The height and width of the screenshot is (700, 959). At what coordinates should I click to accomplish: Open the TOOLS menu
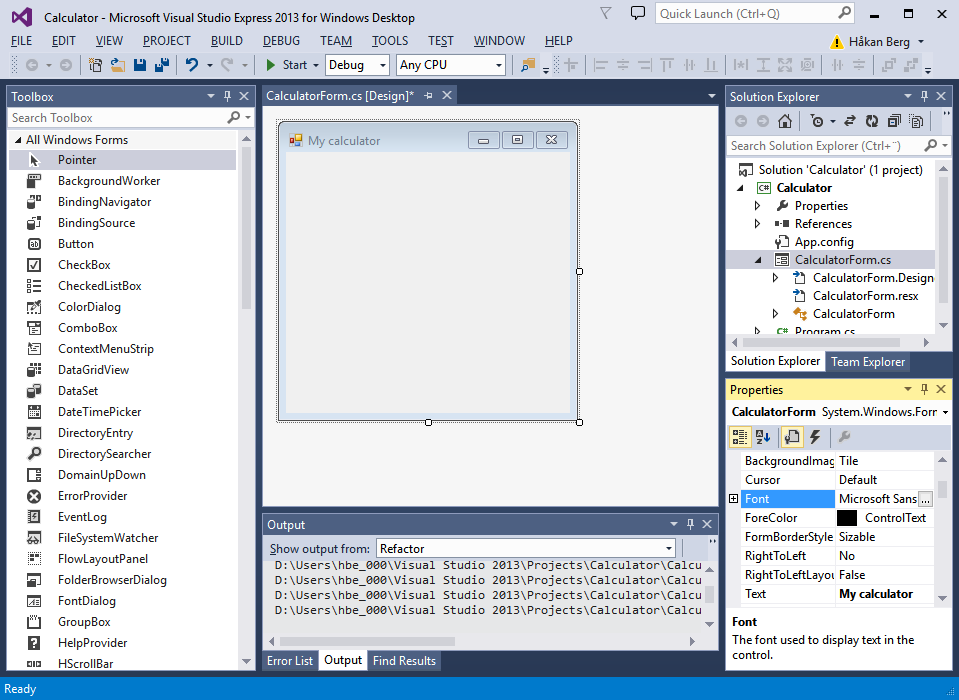click(x=390, y=41)
